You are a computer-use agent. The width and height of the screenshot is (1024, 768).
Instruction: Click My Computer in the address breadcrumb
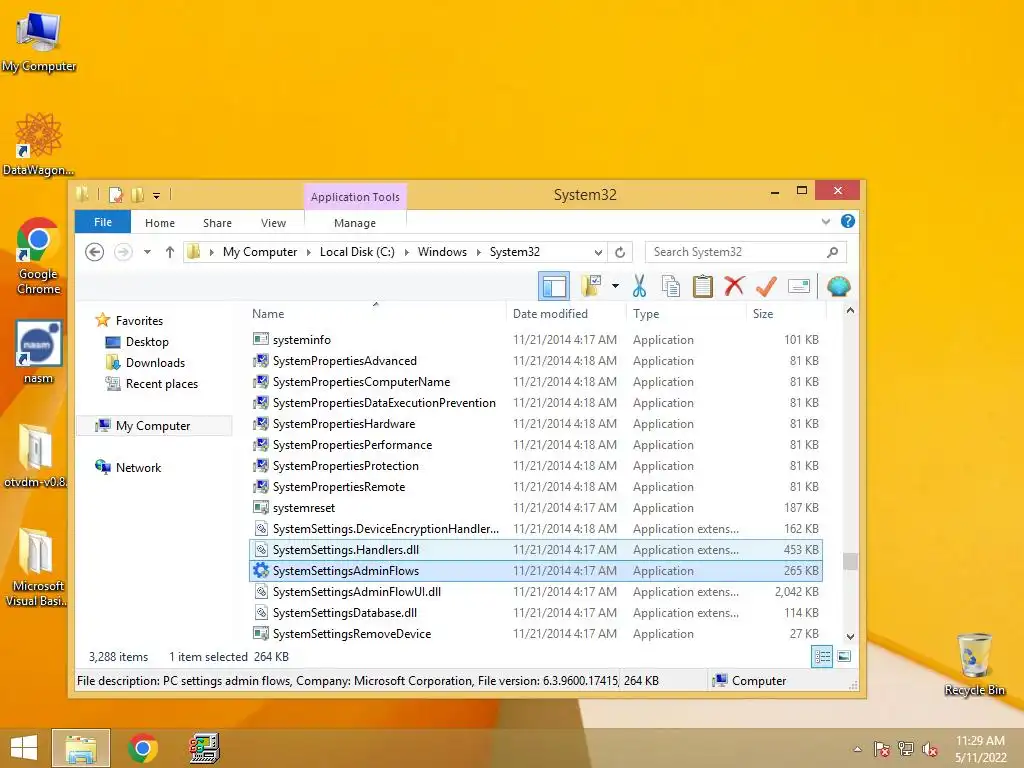click(x=260, y=252)
